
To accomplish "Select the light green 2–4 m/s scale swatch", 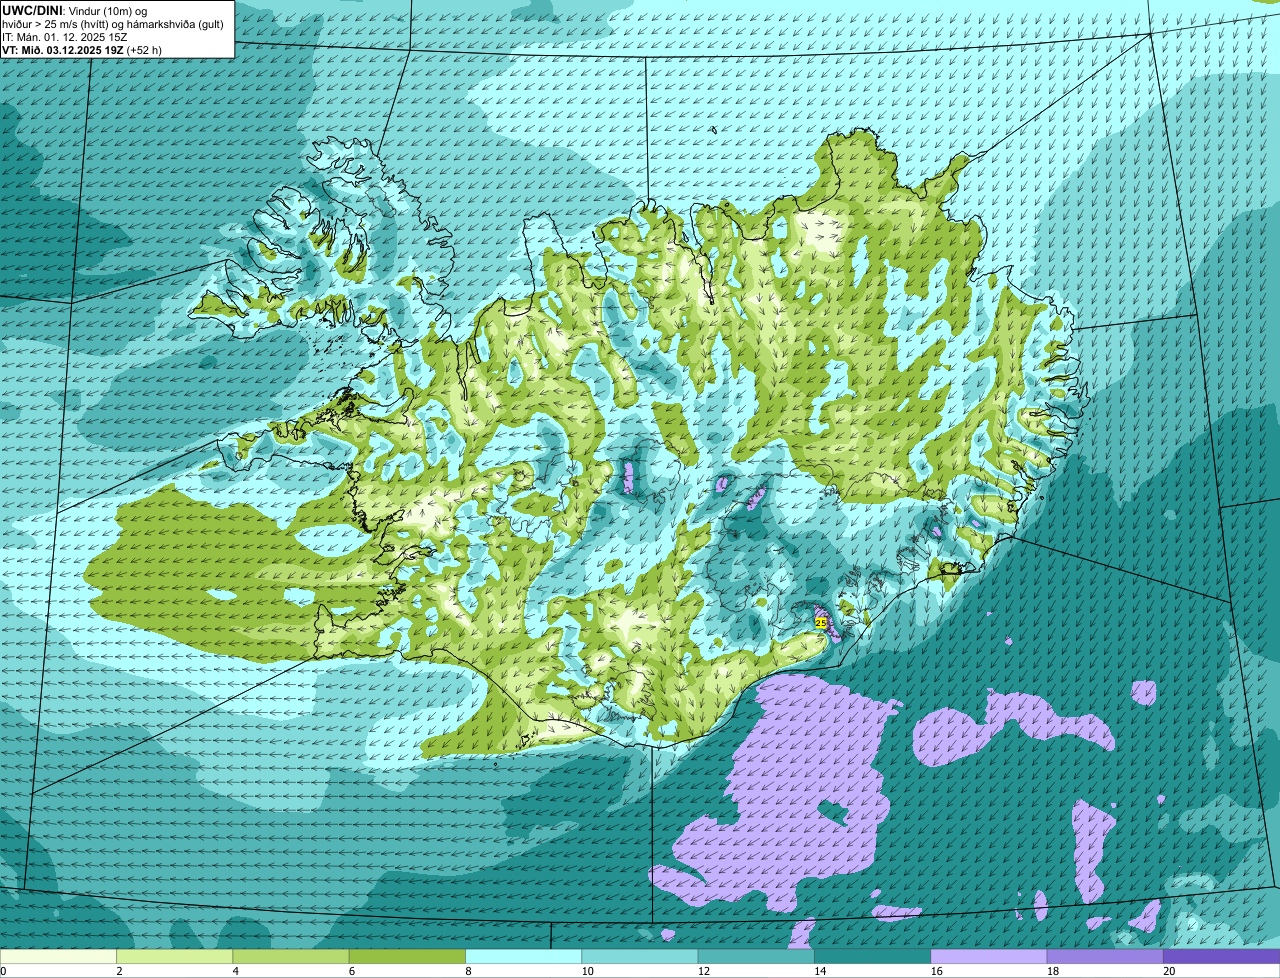I will pos(174,957).
